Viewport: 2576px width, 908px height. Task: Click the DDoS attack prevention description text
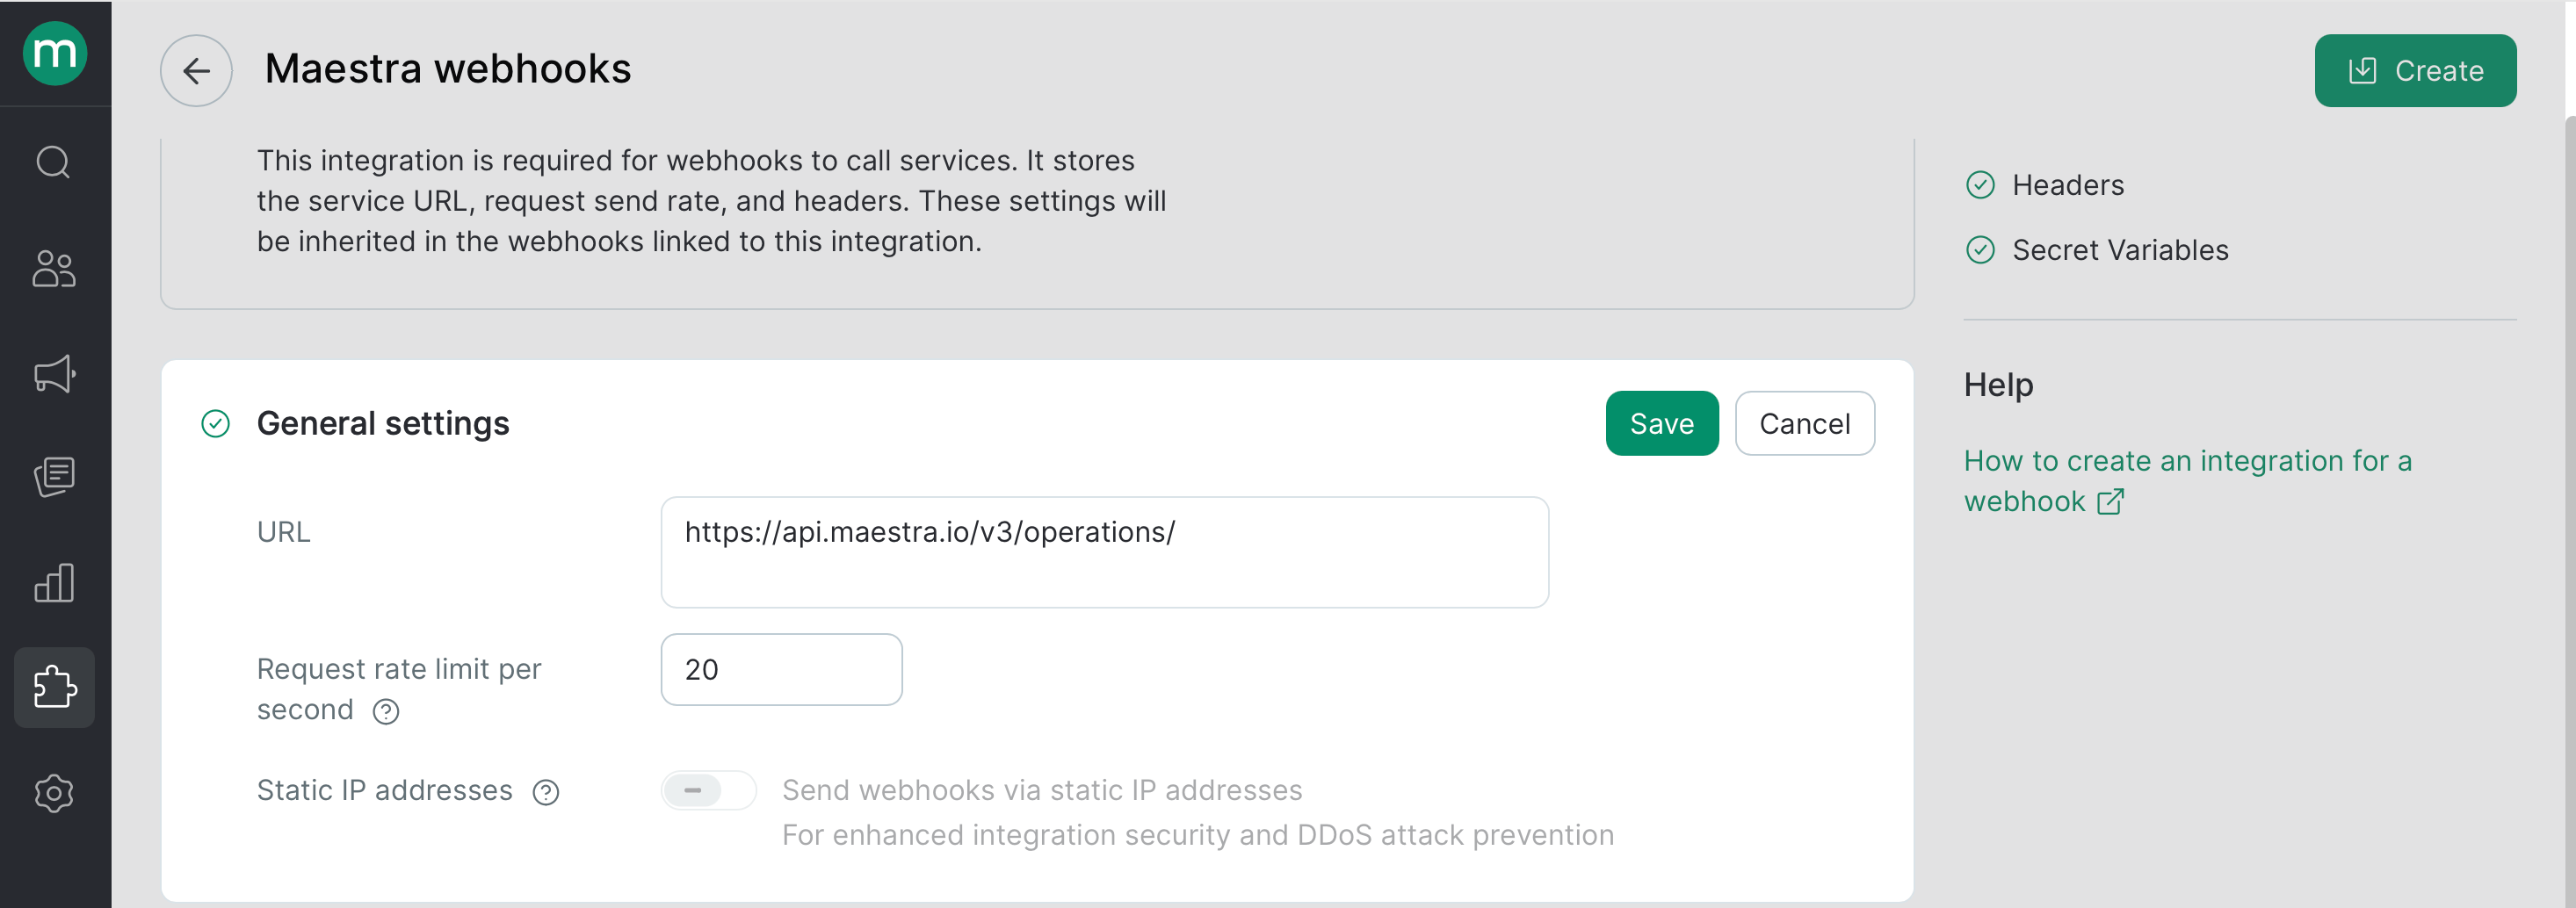point(1198,835)
